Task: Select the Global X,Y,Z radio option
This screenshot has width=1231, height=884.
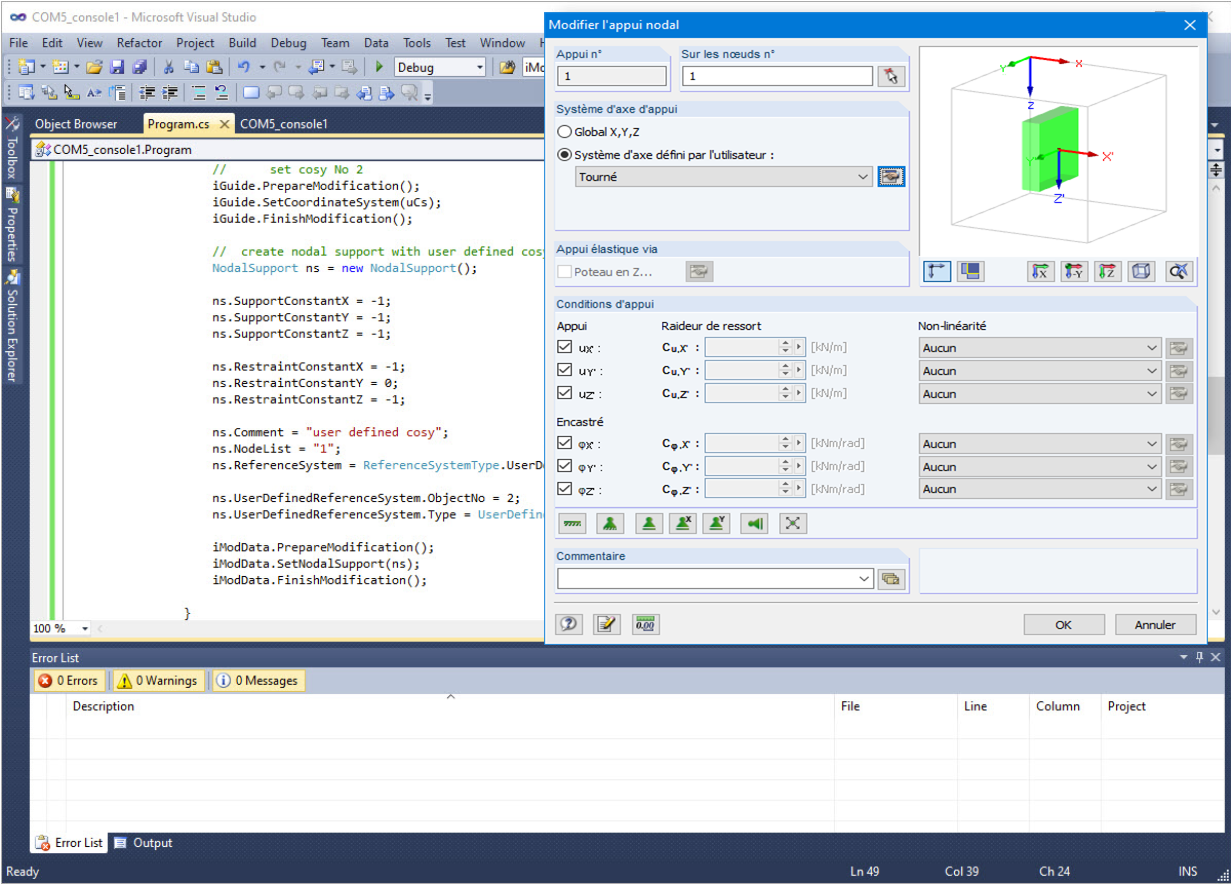Action: 565,132
